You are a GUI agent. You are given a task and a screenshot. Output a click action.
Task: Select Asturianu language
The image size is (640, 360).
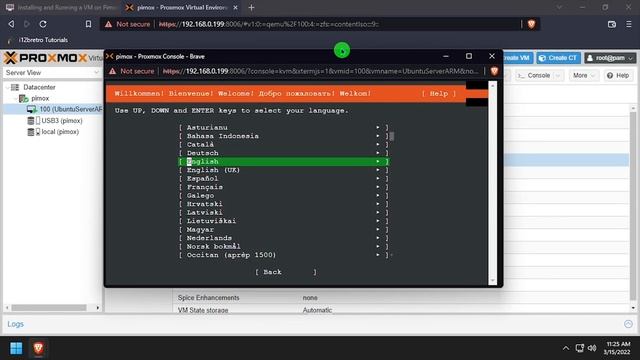point(284,128)
